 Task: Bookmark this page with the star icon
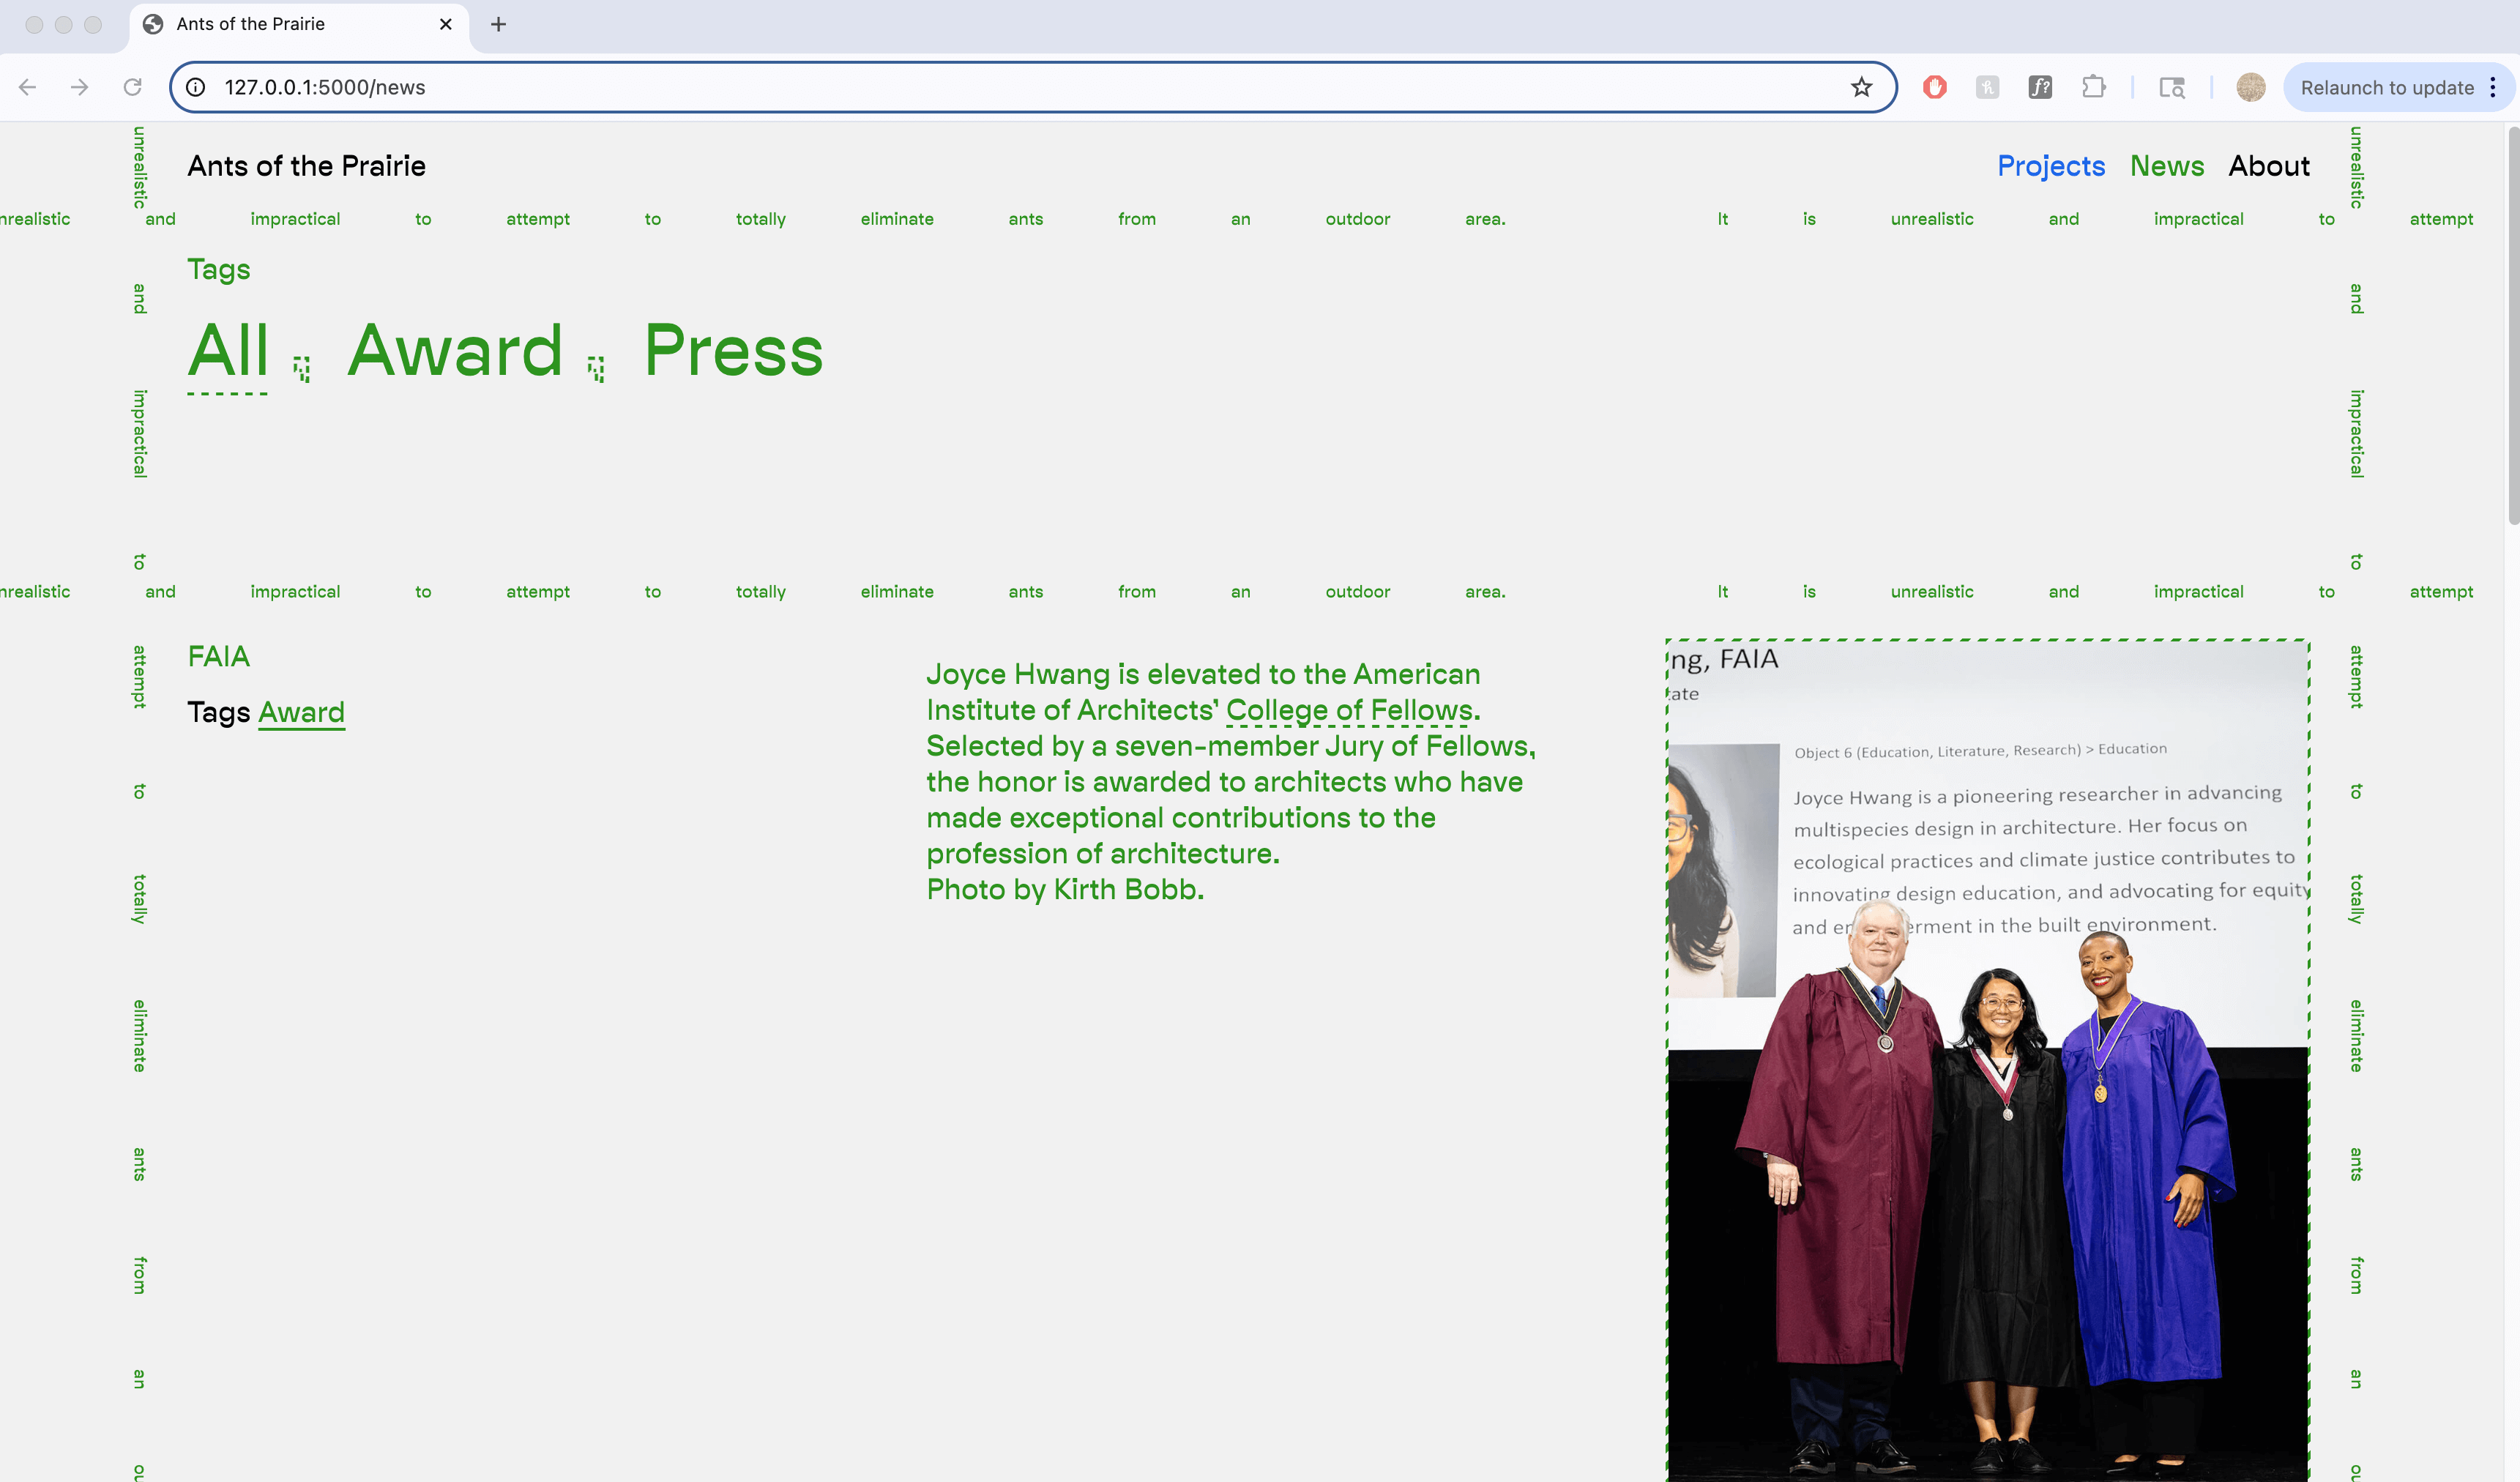(x=1861, y=87)
